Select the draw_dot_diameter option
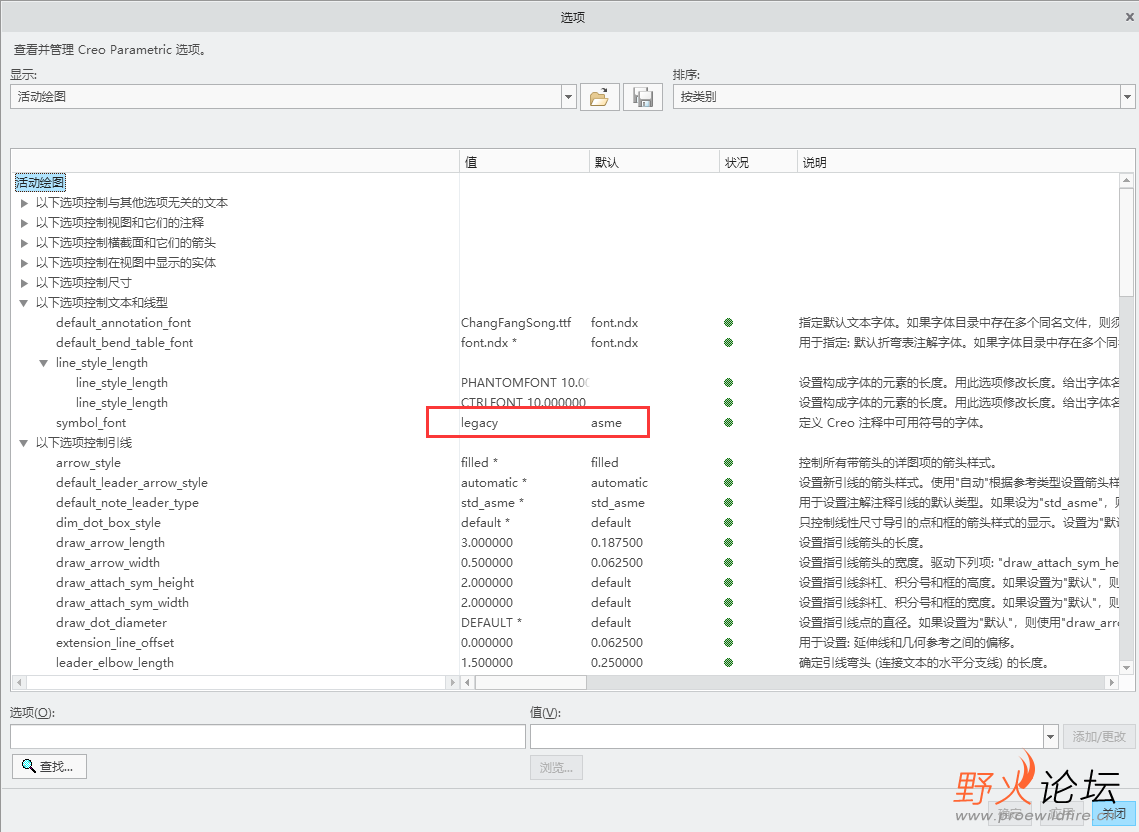 111,623
